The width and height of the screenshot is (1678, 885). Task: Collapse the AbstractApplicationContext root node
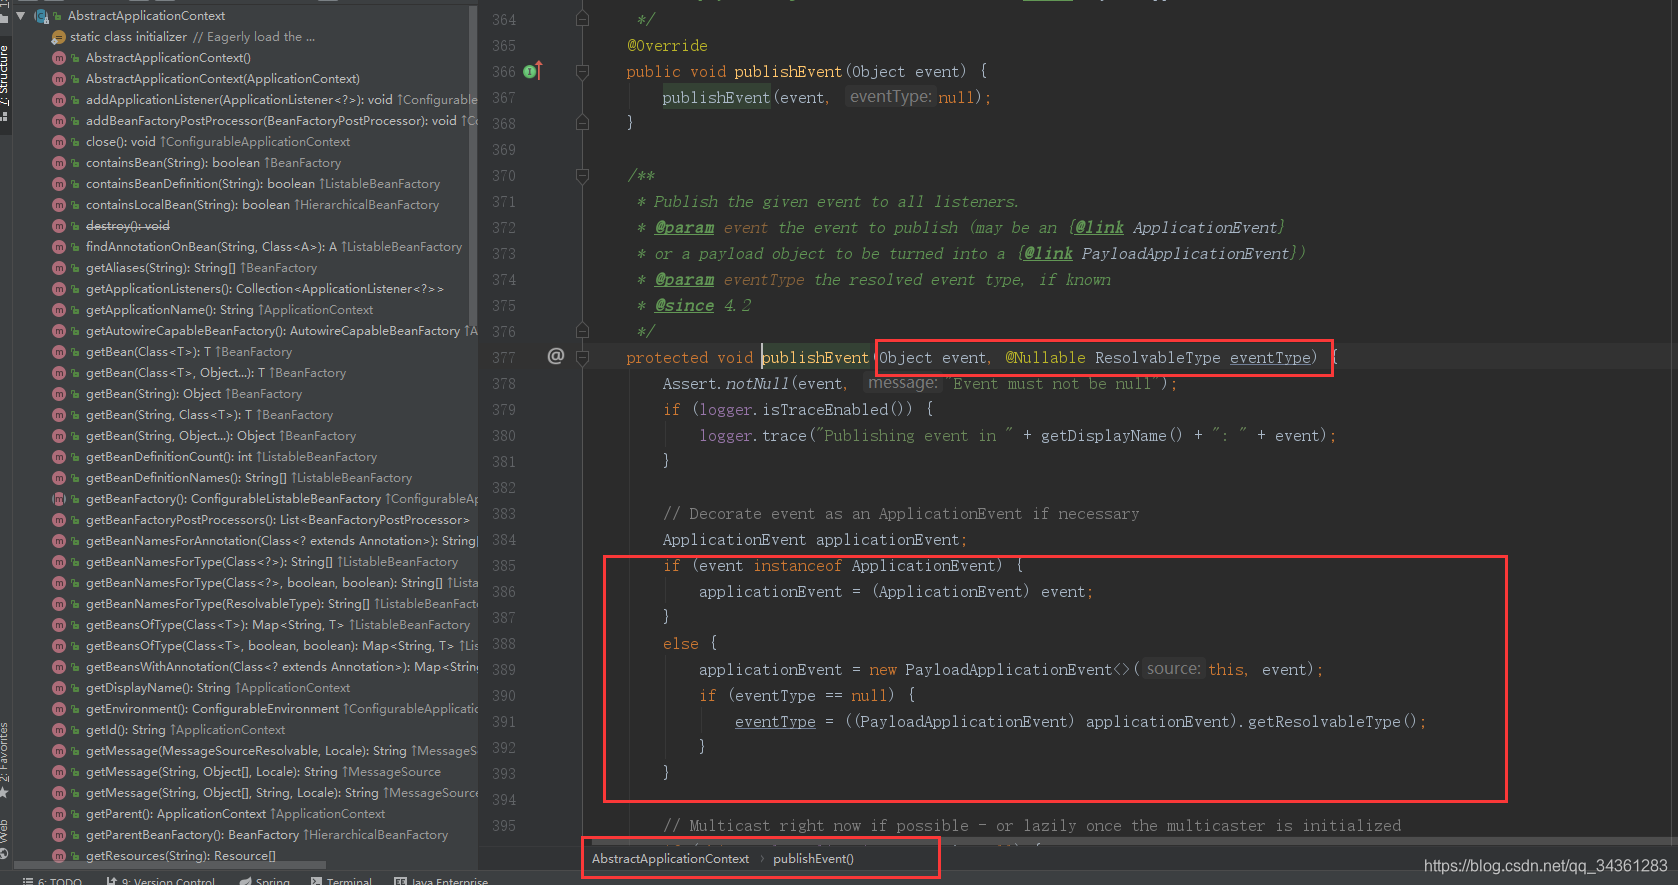coord(20,16)
